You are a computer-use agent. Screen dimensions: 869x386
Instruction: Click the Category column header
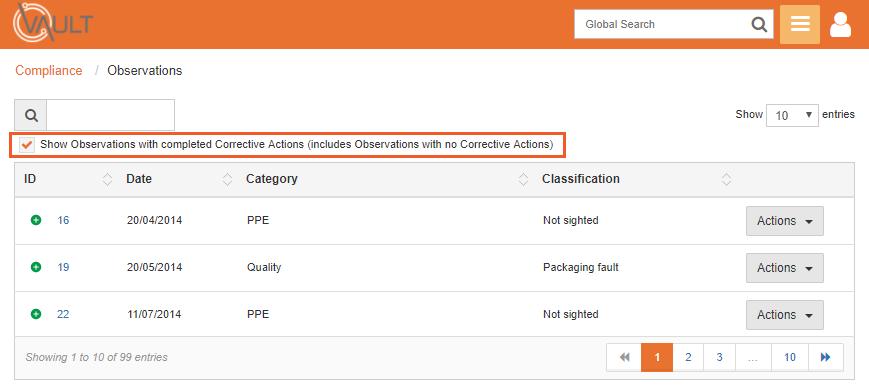pos(272,179)
